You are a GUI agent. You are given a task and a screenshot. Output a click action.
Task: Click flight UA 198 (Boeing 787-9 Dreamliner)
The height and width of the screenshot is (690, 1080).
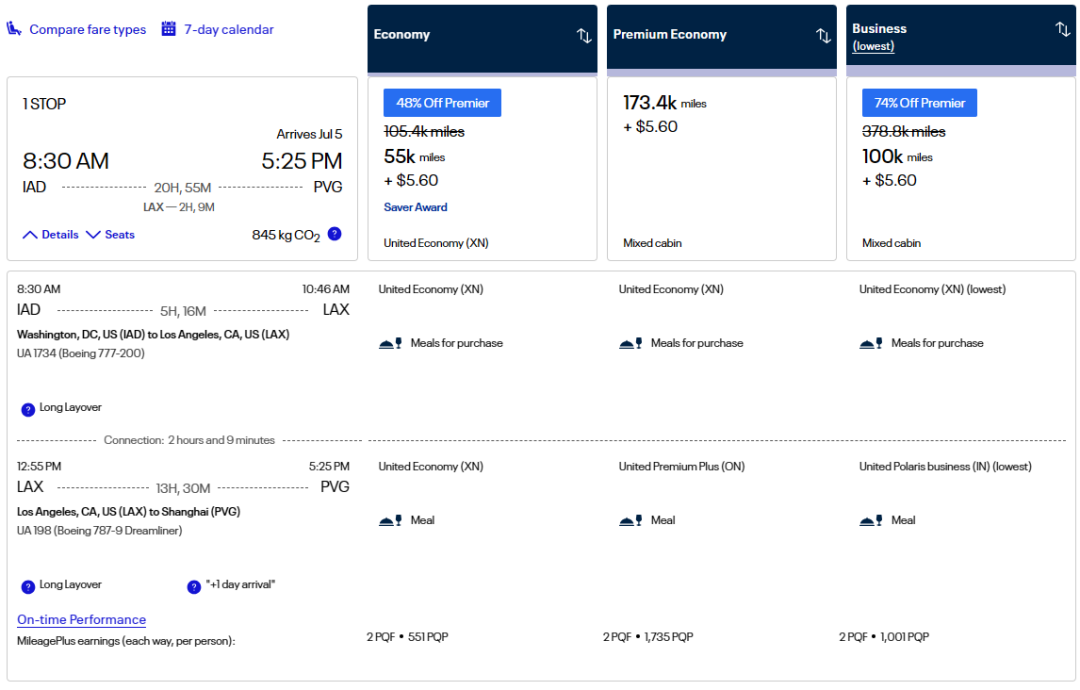click(x=100, y=531)
